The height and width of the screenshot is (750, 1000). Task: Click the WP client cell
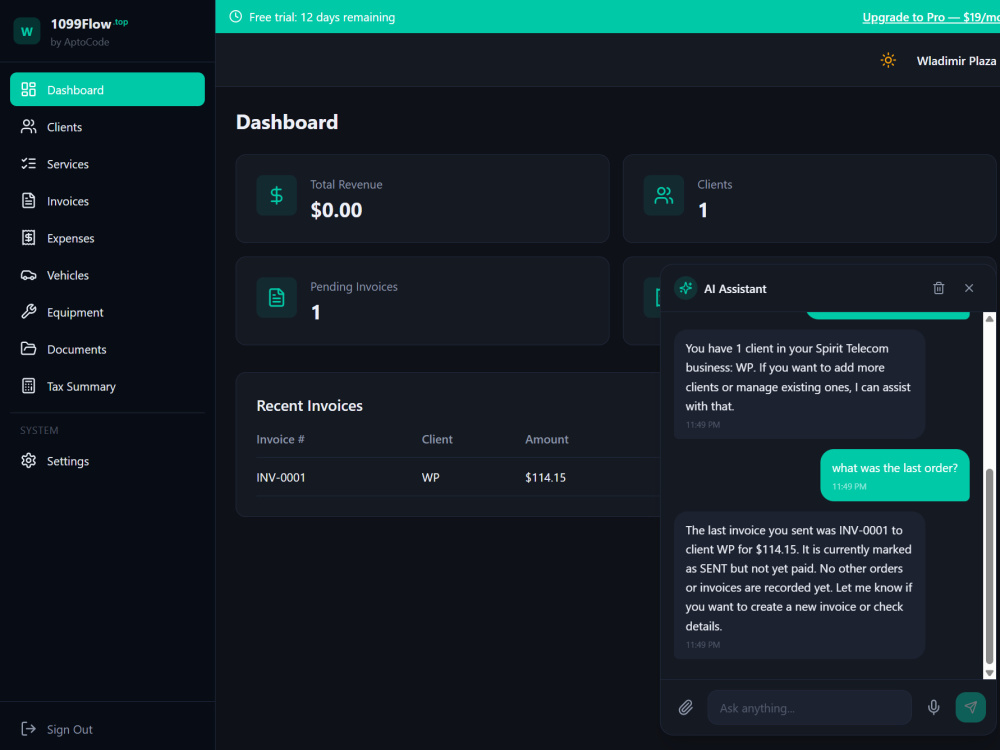coord(430,477)
